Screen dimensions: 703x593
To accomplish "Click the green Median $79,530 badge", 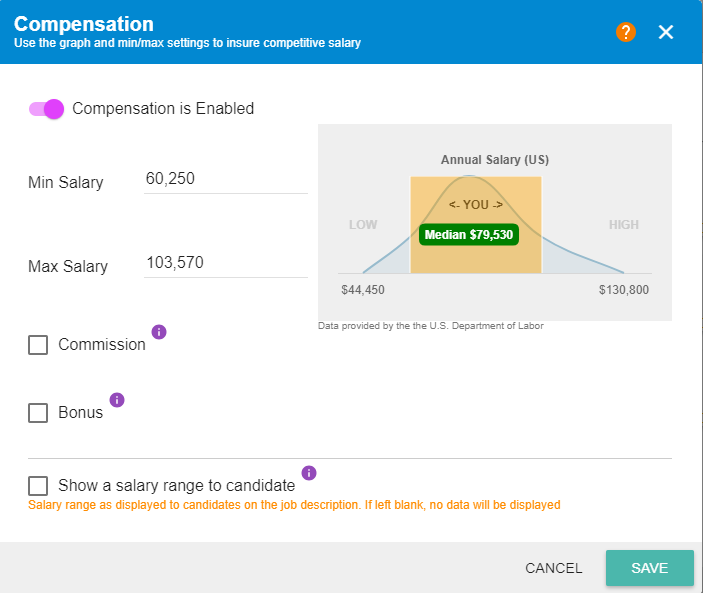I will (x=469, y=235).
